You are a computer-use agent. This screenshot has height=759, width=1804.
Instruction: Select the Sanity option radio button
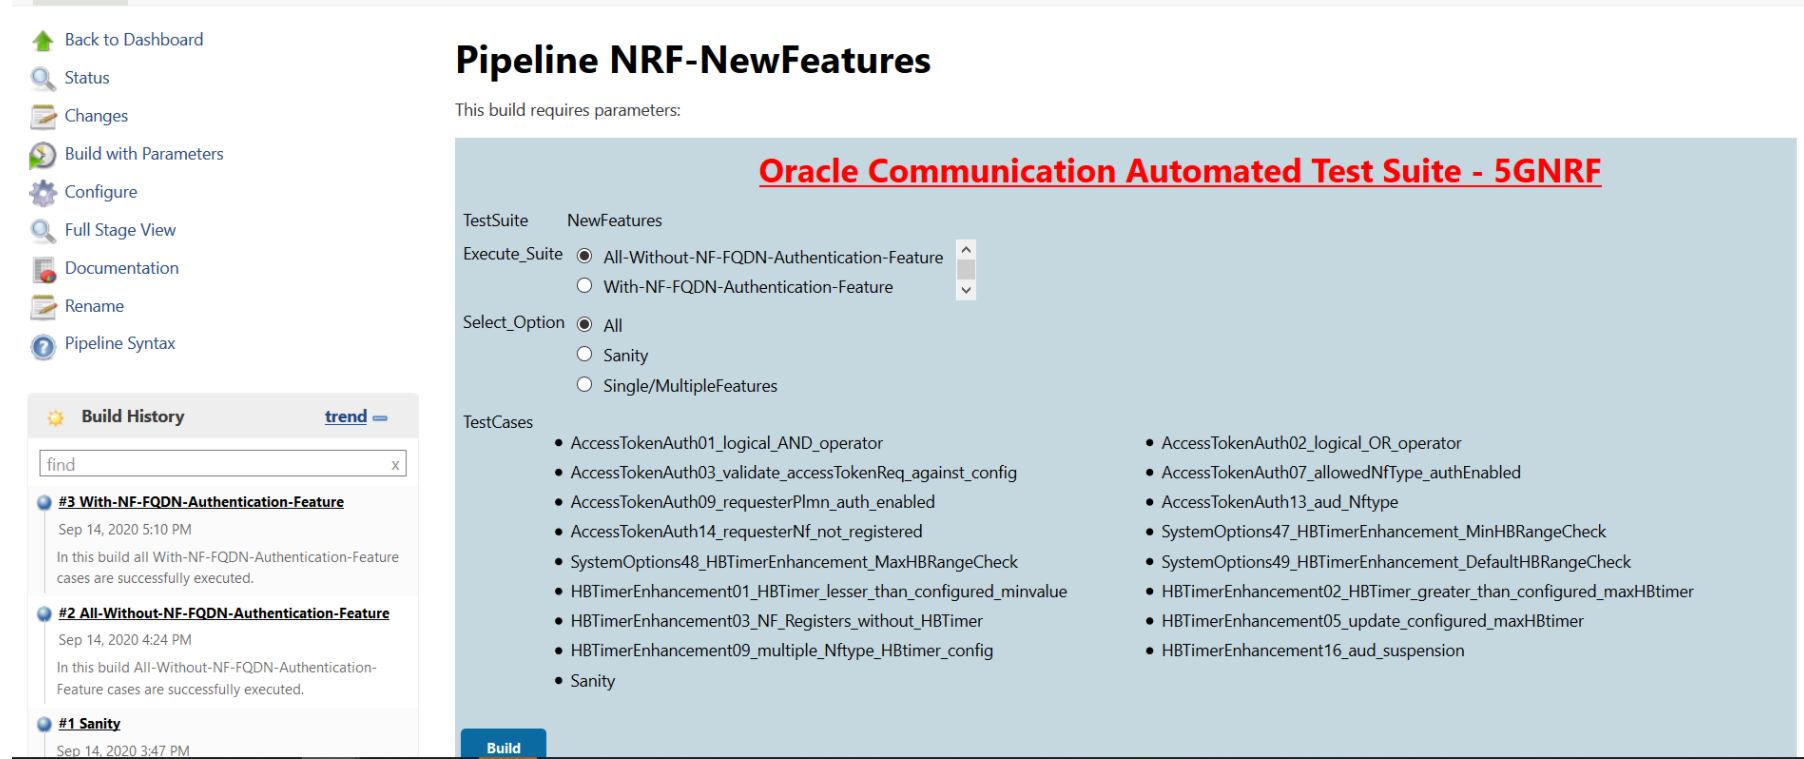(x=585, y=354)
